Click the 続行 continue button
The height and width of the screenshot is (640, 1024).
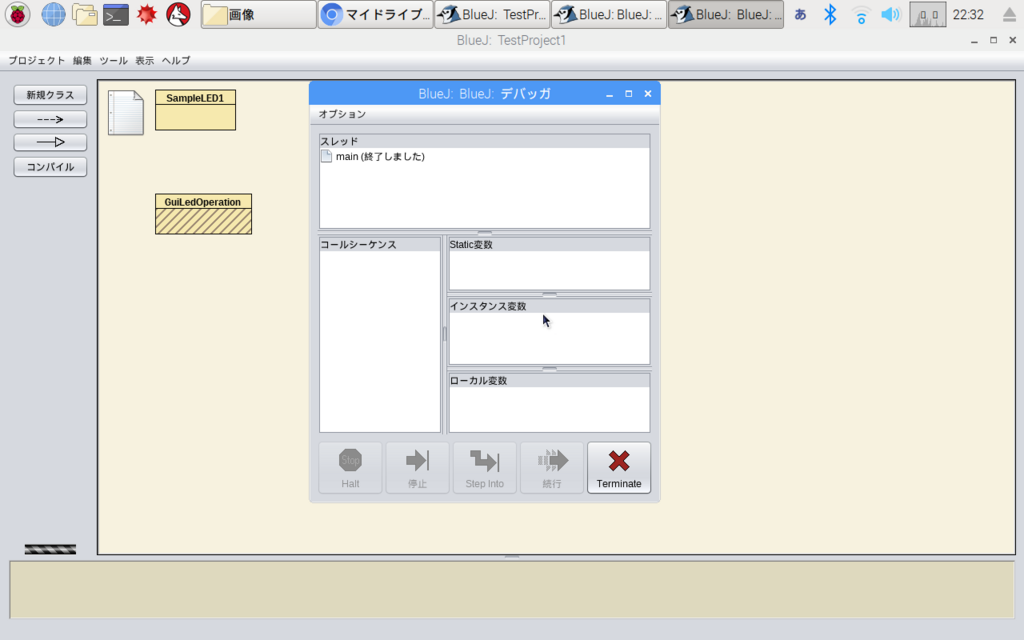click(552, 468)
